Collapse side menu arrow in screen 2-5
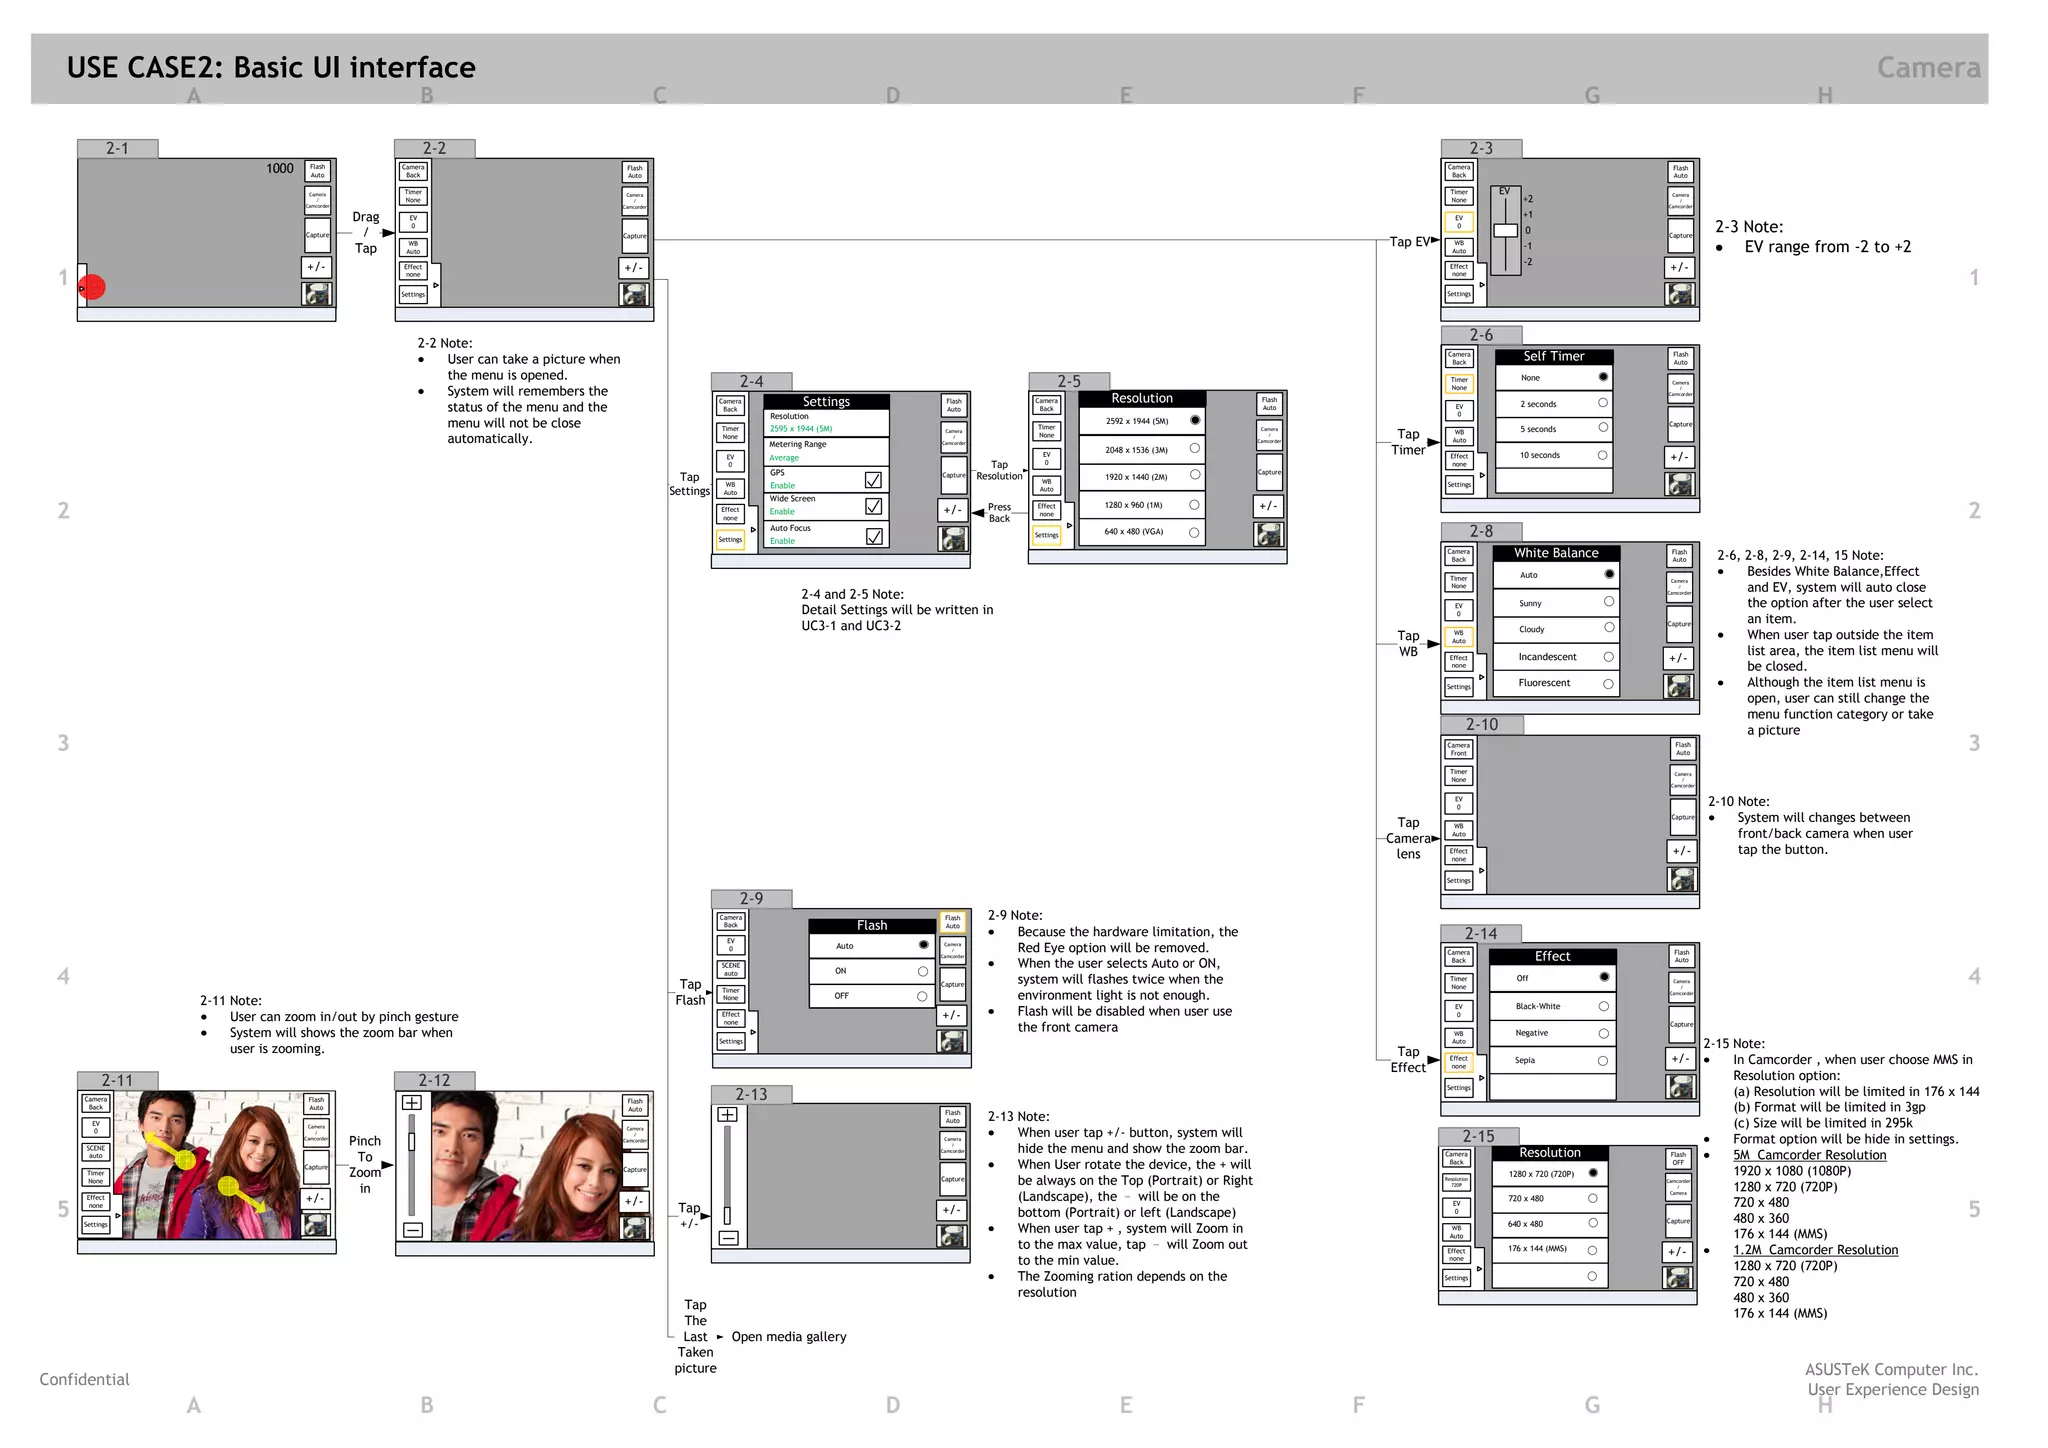2048x1448 pixels. pos(1070,526)
